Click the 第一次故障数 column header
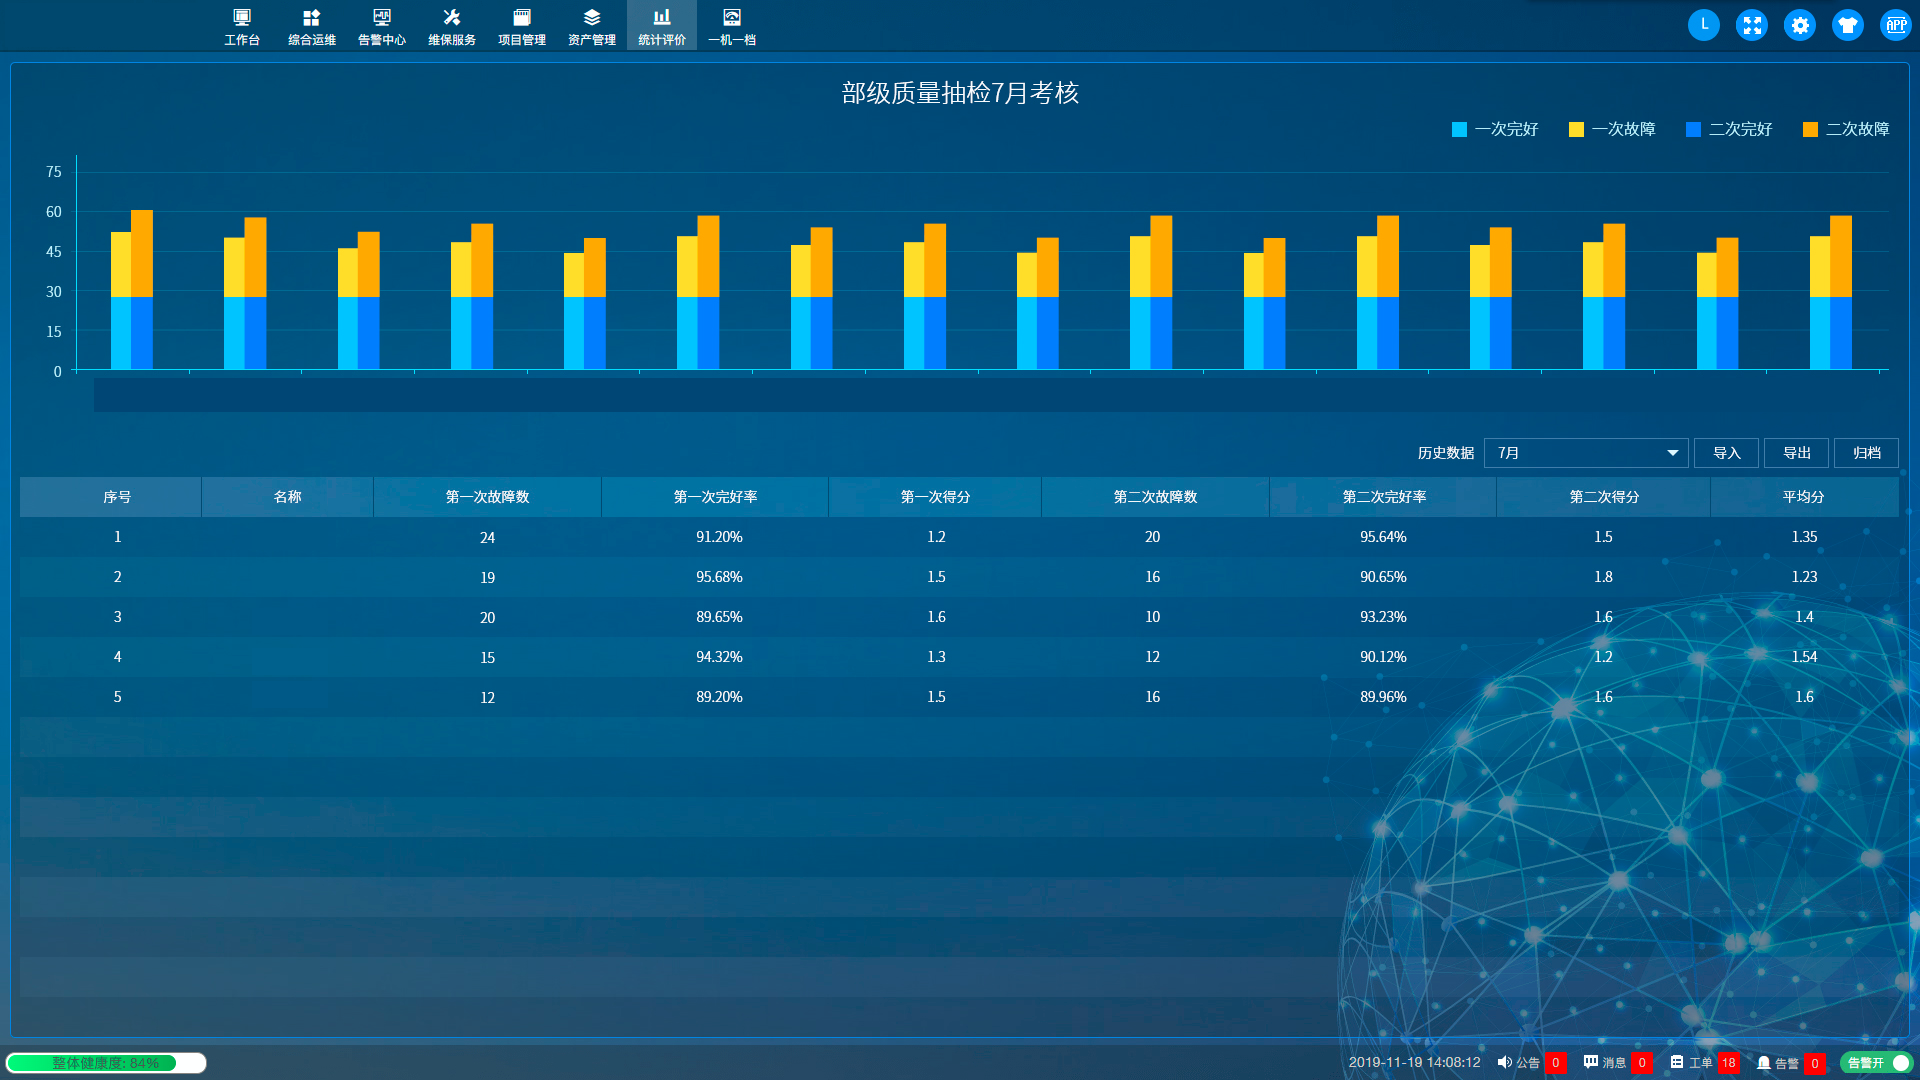 point(487,497)
